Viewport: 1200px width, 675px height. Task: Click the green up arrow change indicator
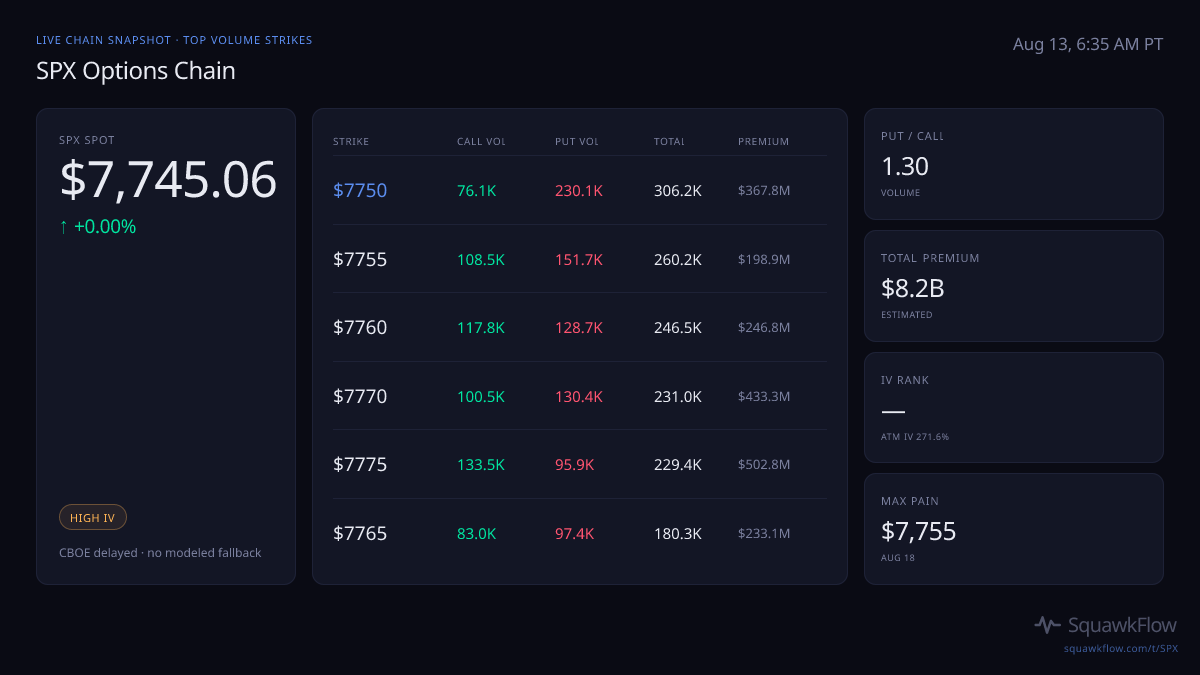[64, 227]
